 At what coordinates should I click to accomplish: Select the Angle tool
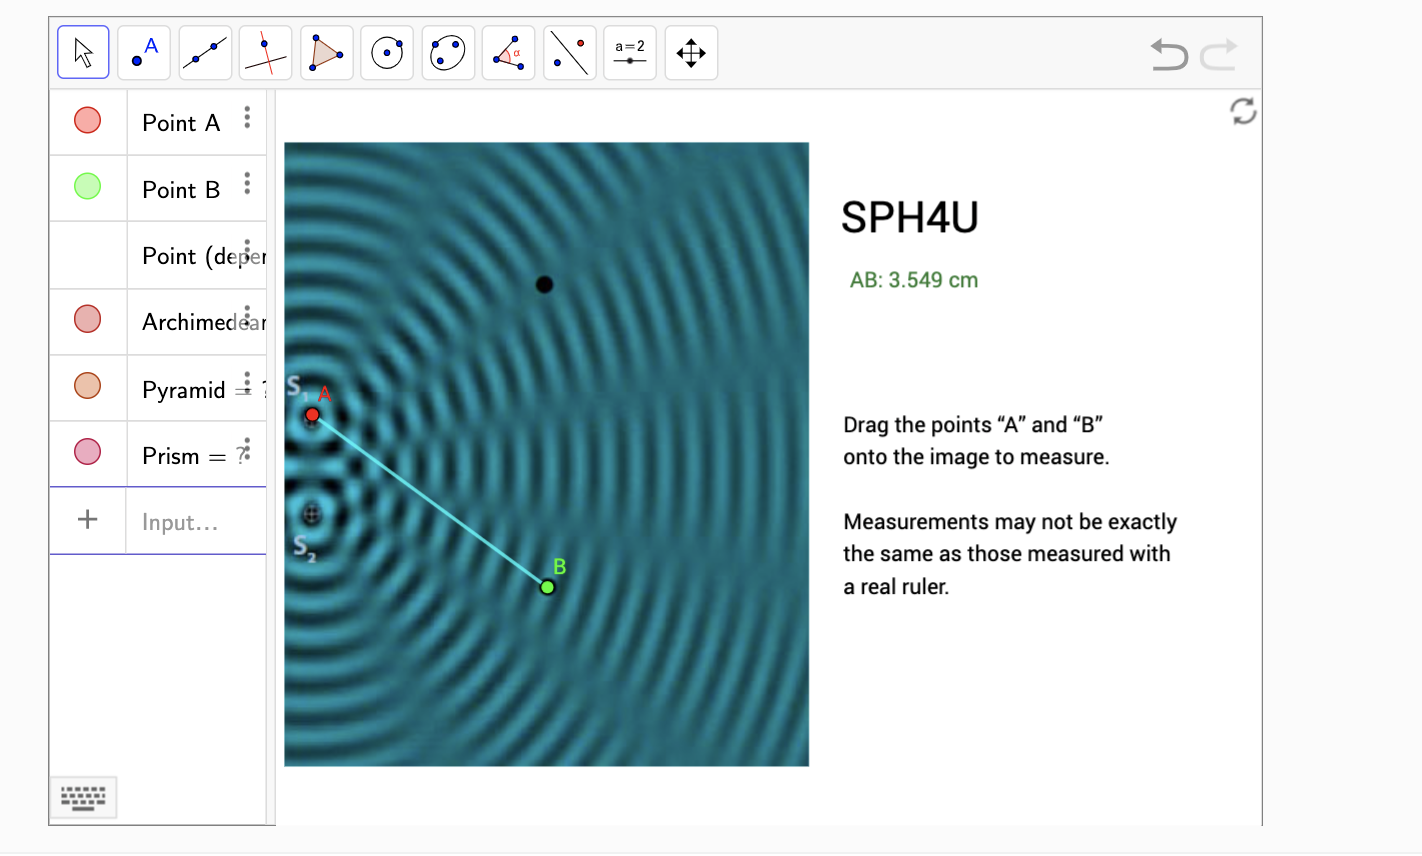coord(509,53)
